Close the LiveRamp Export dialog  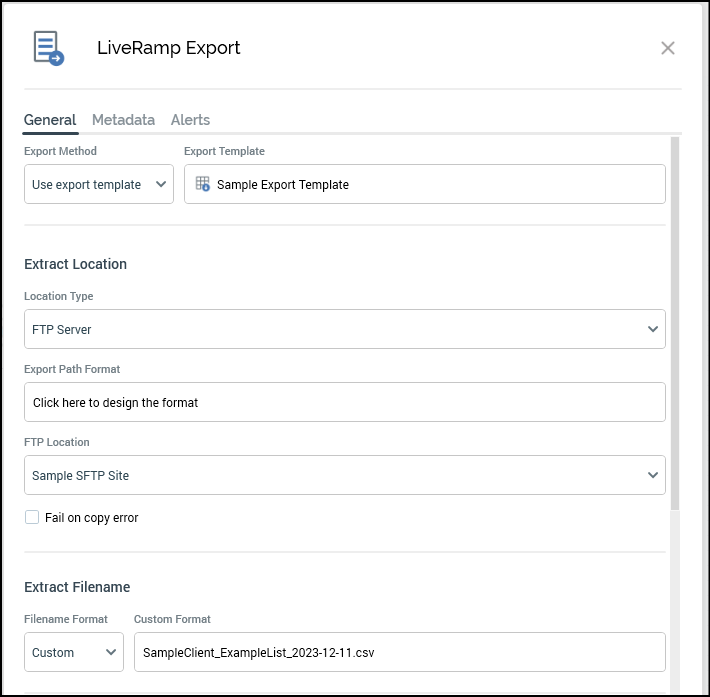[668, 48]
